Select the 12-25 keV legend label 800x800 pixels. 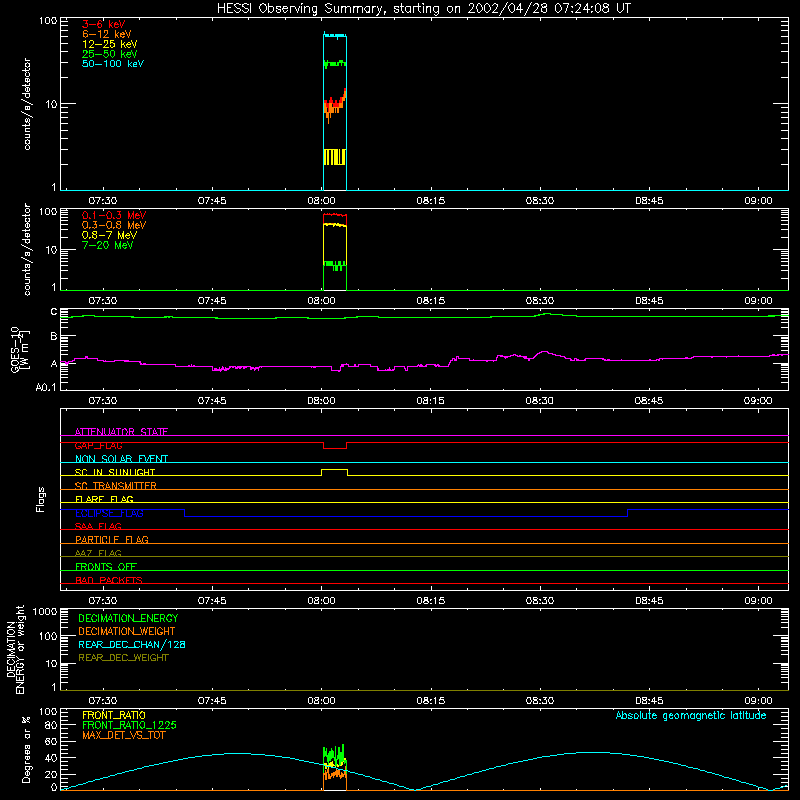click(x=109, y=44)
